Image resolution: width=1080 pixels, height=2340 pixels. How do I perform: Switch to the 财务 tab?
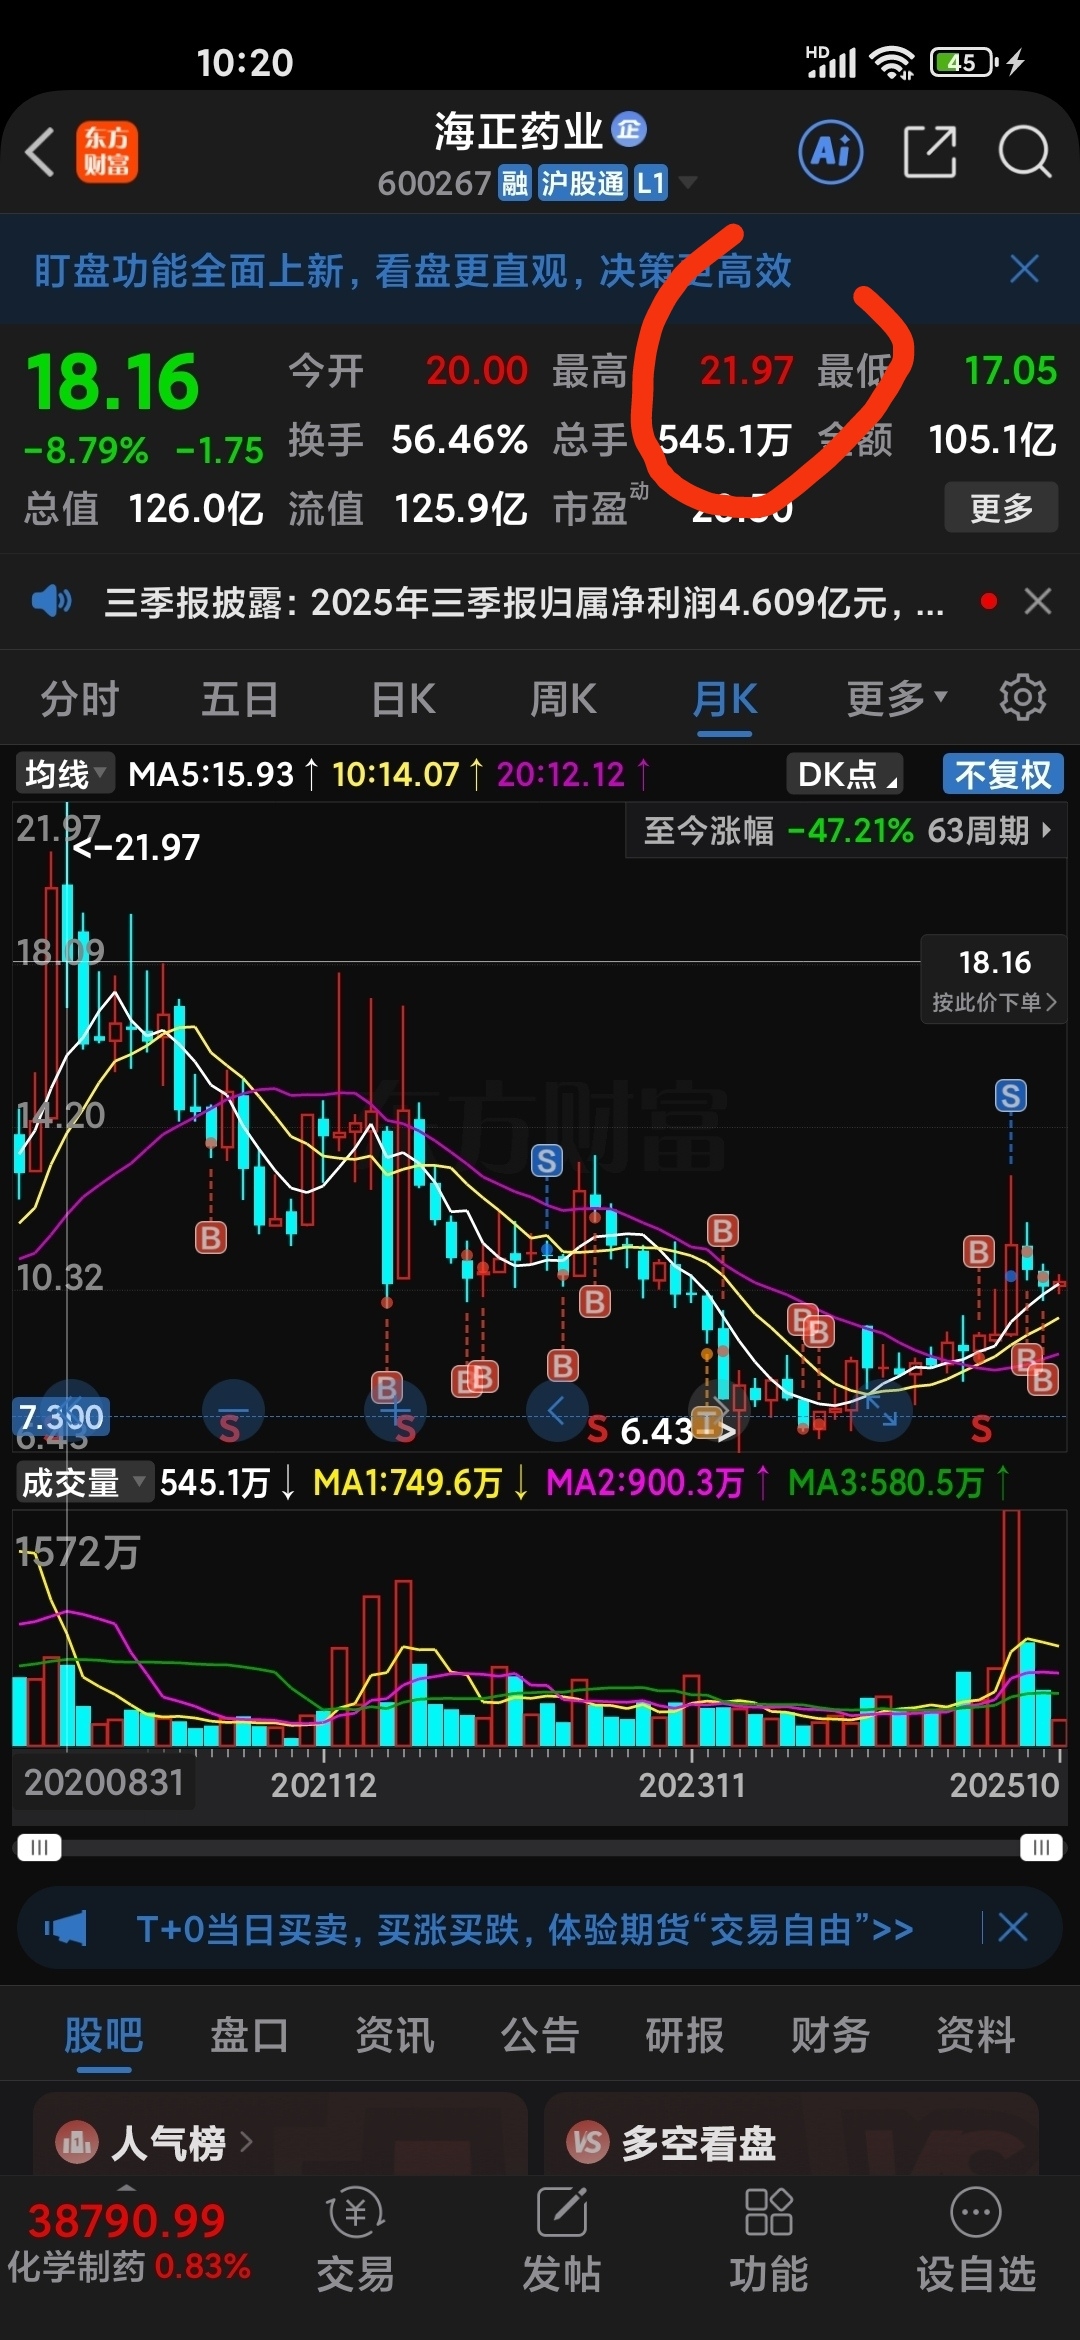830,2035
